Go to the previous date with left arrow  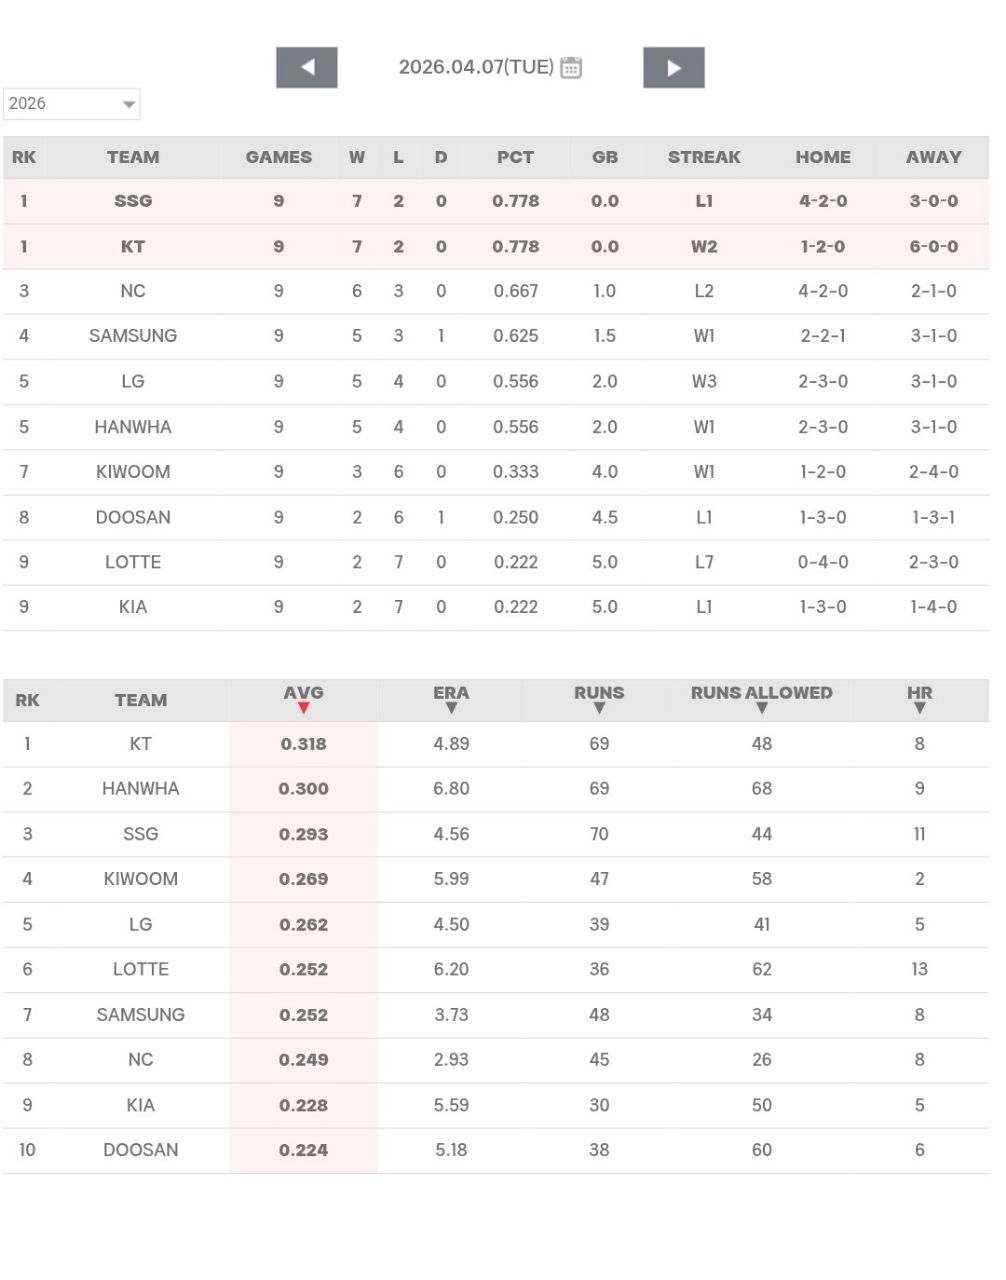306,68
